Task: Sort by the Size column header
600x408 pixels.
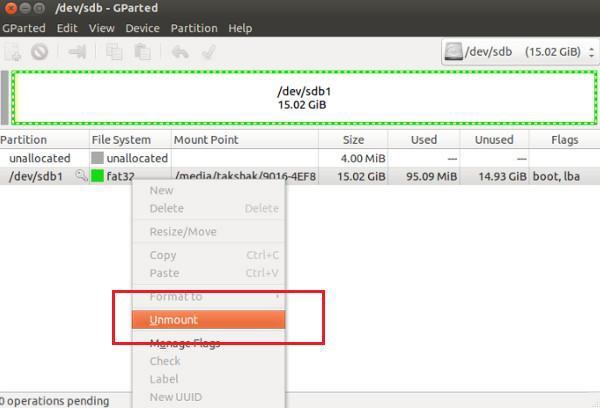Action: (x=353, y=140)
